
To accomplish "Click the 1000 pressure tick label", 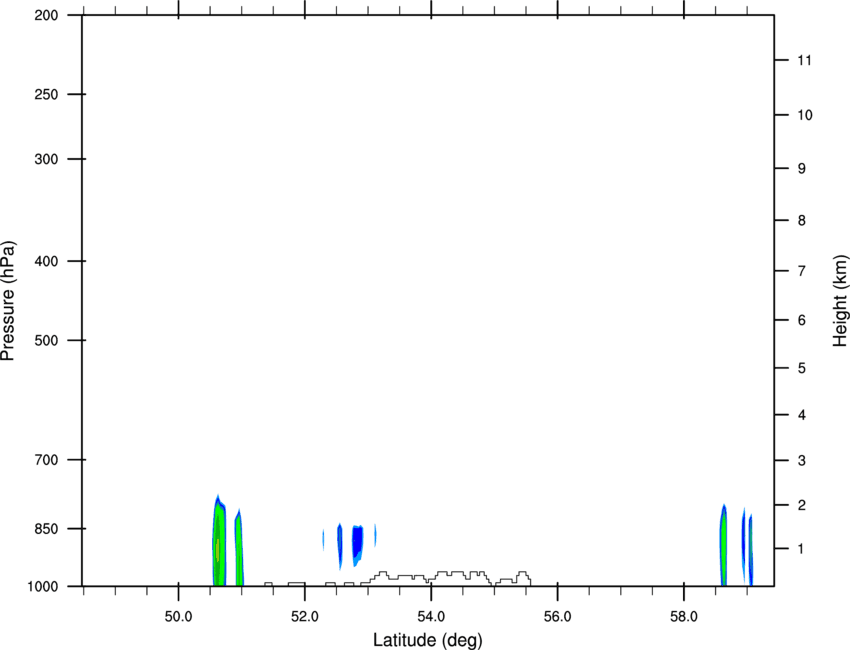I will (43, 587).
